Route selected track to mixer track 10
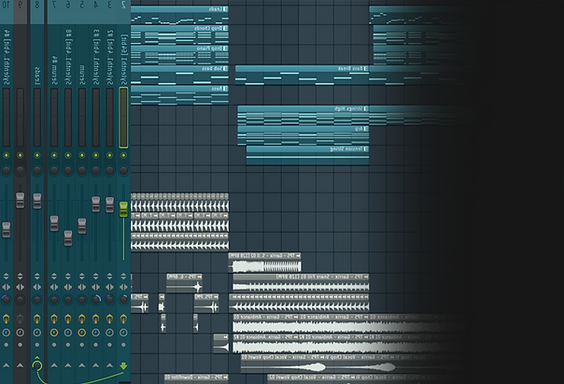Image resolution: width=564 pixels, height=384 pixels. pyautogui.click(x=6, y=365)
